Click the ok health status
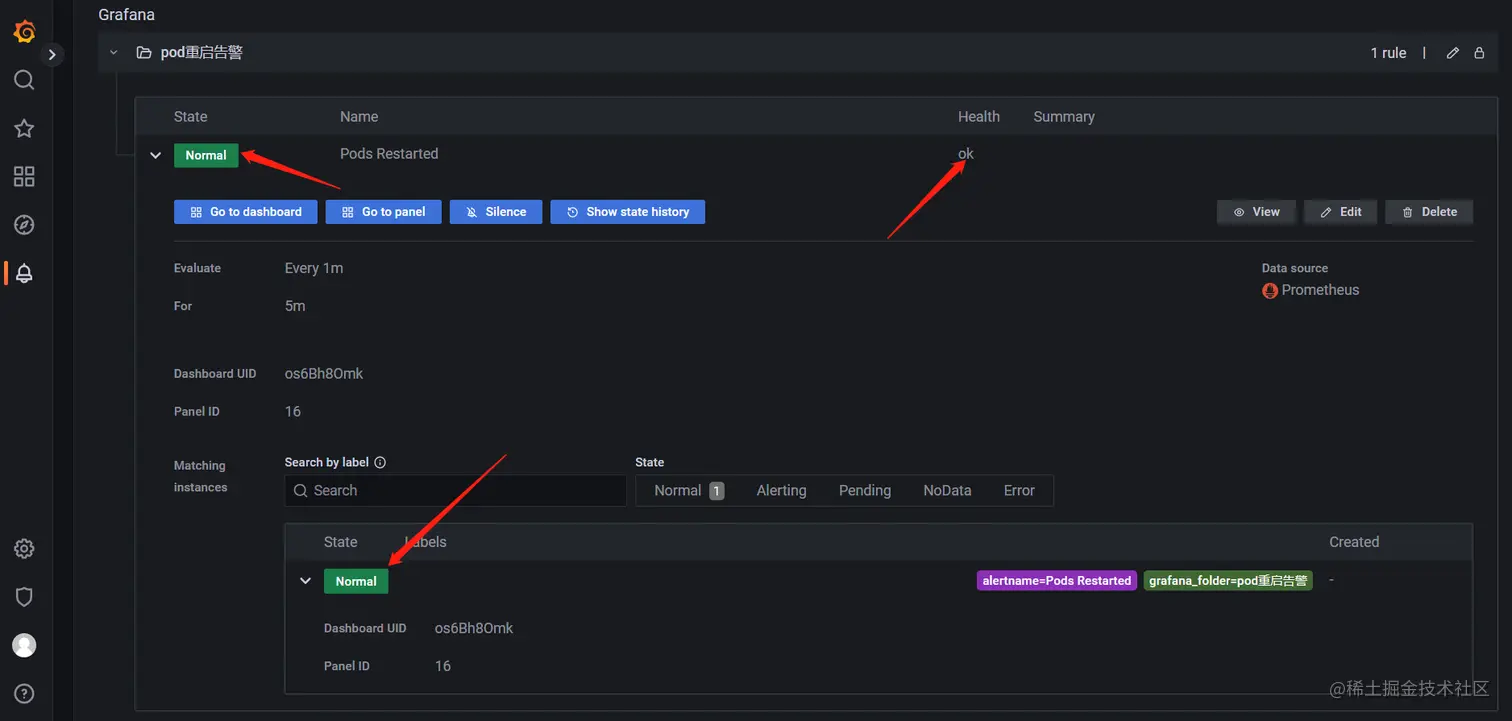The width and height of the screenshot is (1512, 721). pos(966,154)
